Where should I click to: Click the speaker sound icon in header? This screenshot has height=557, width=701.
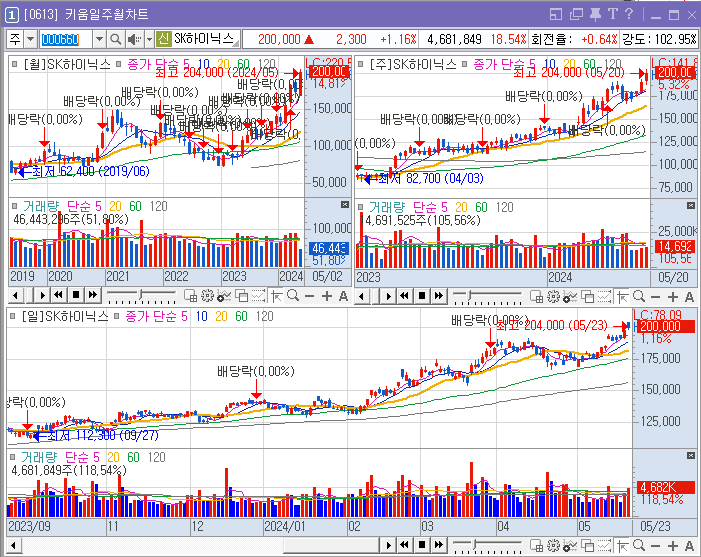134,39
